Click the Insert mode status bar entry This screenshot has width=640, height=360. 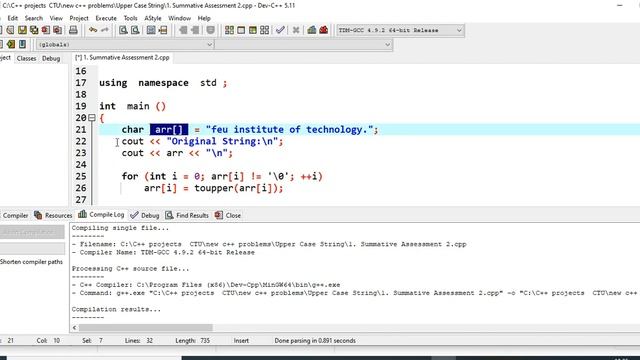point(241,340)
